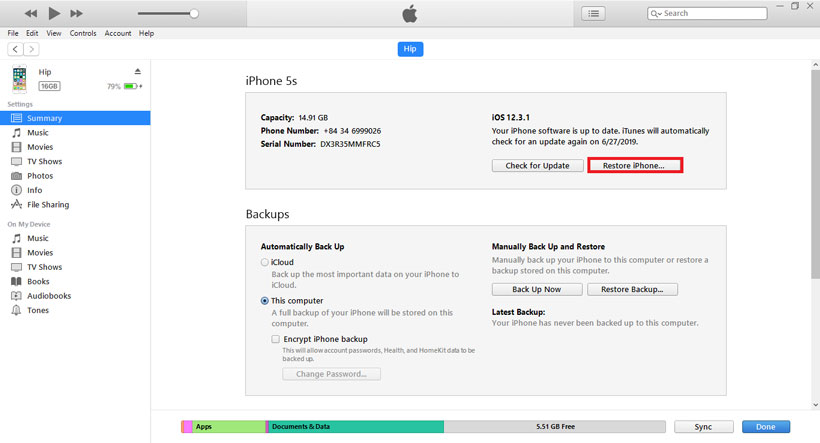Click the 16GB capacity badge
820x443 pixels.
(50, 86)
